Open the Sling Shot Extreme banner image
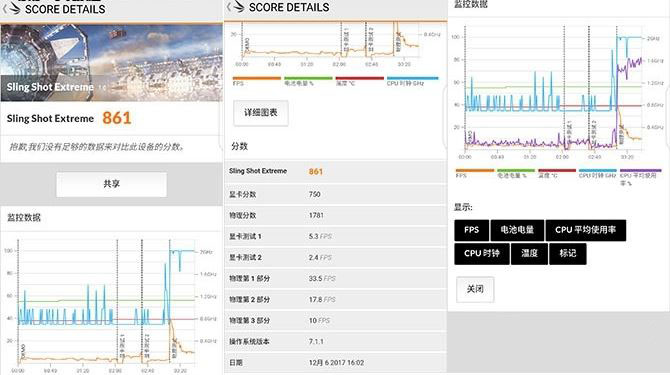The width and height of the screenshot is (670, 375). [112, 62]
